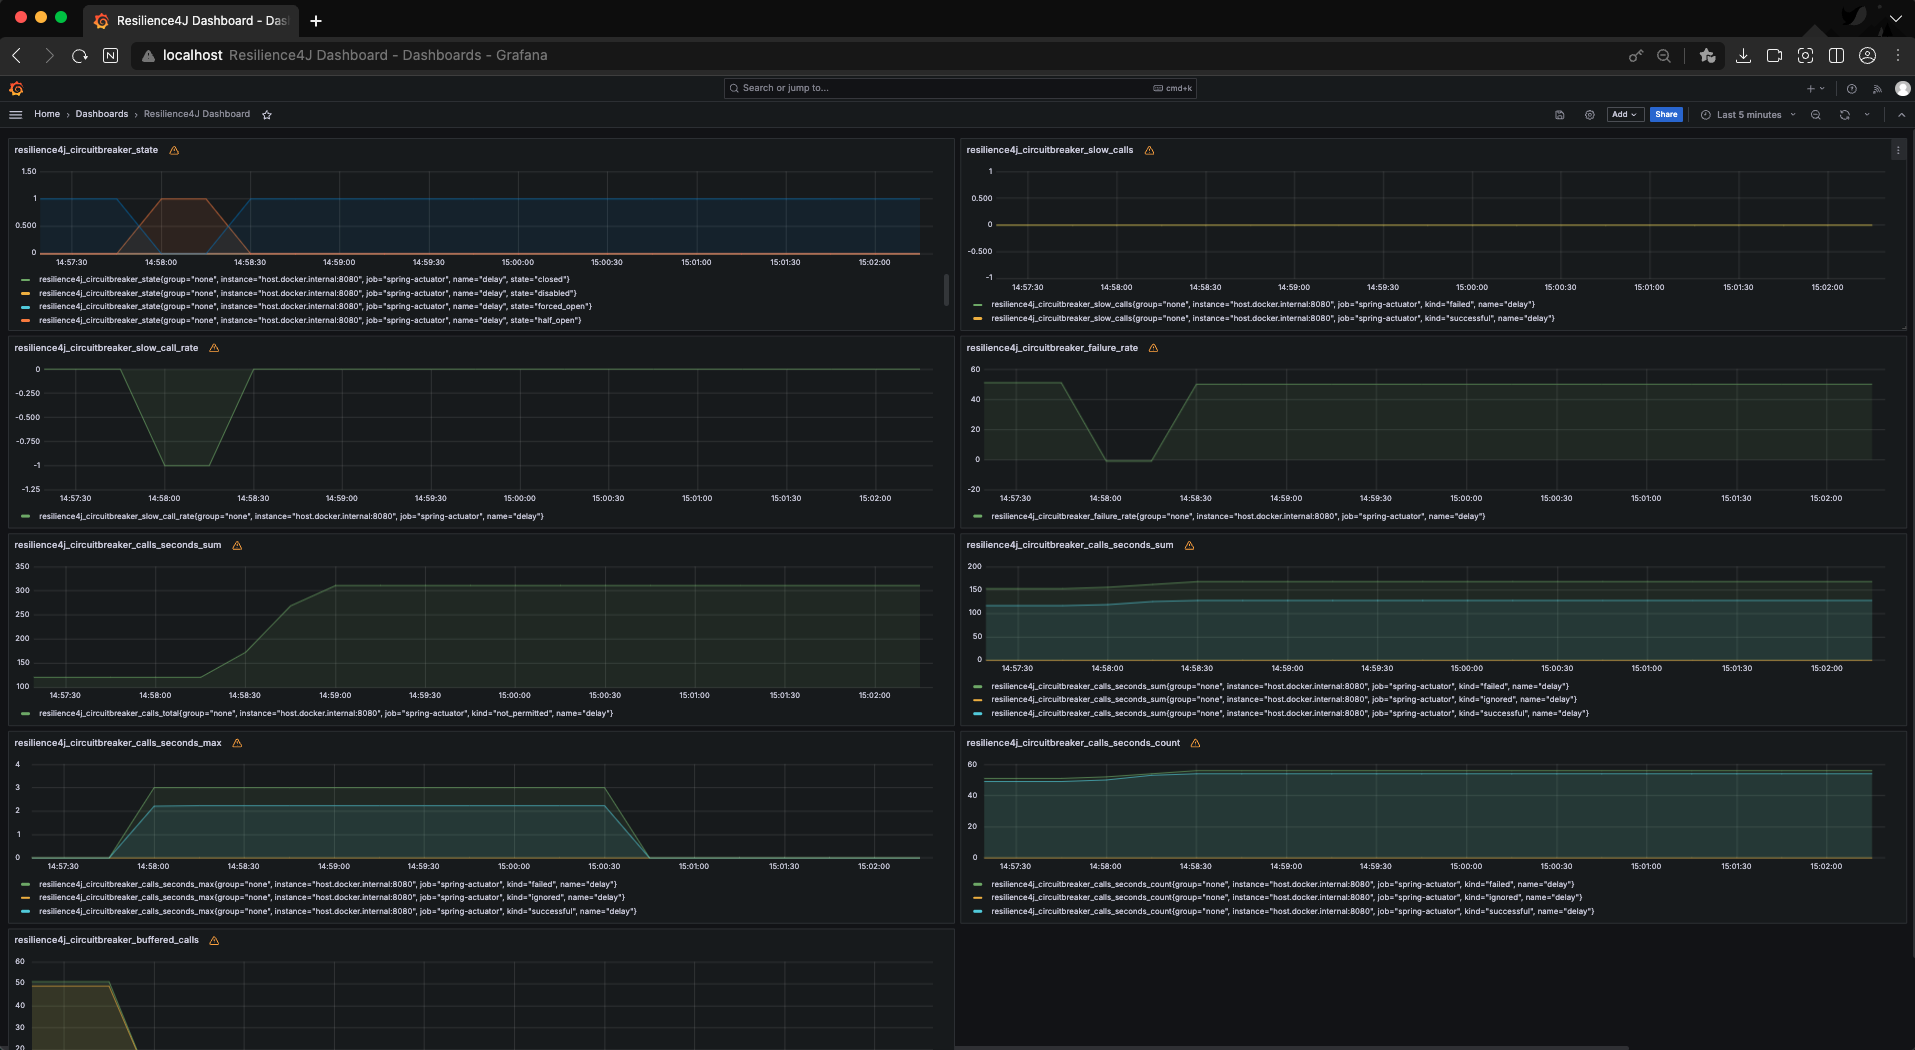Go to Home breadcrumb link
1915x1050 pixels.
47,115
